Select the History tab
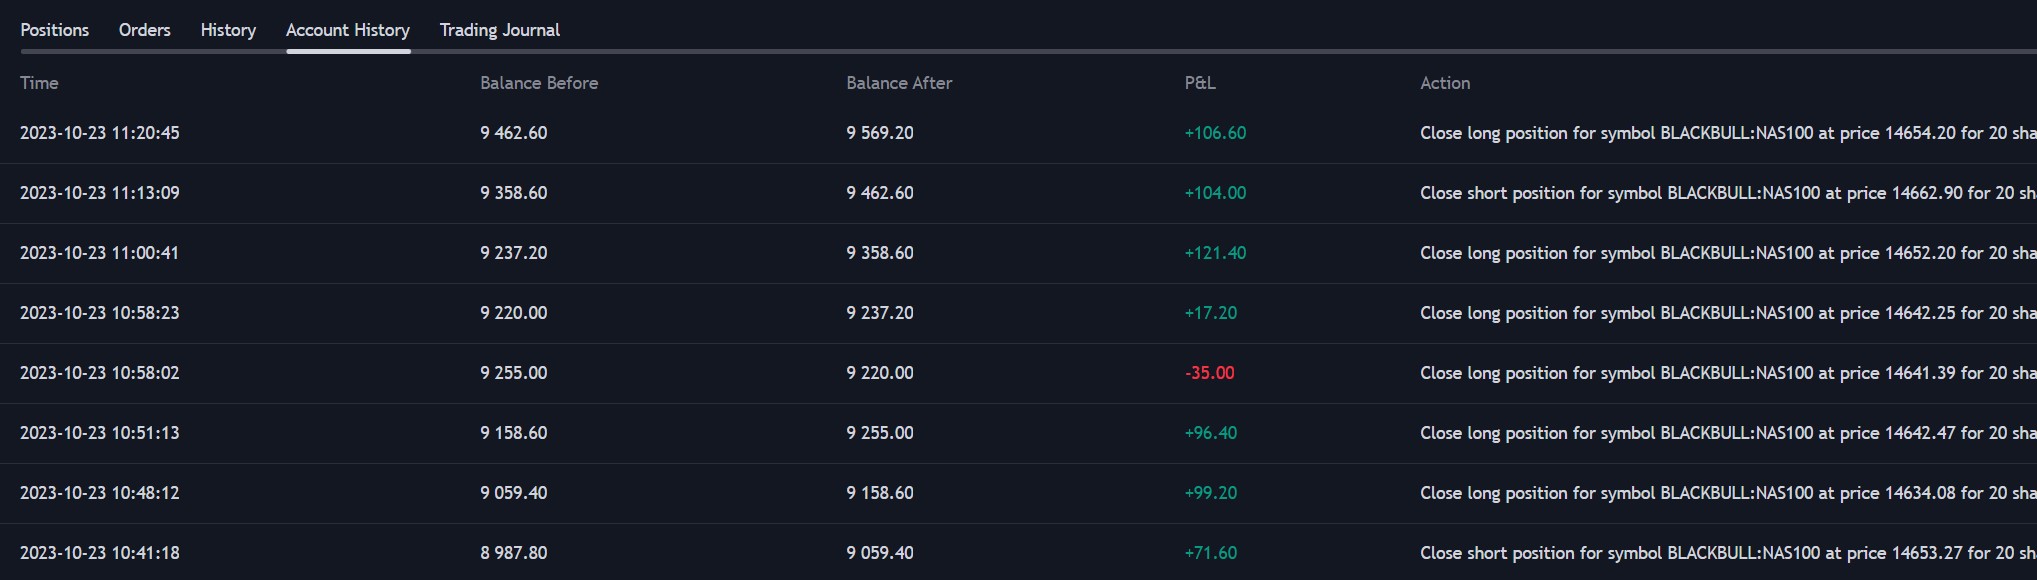The width and height of the screenshot is (2037, 580). point(228,30)
